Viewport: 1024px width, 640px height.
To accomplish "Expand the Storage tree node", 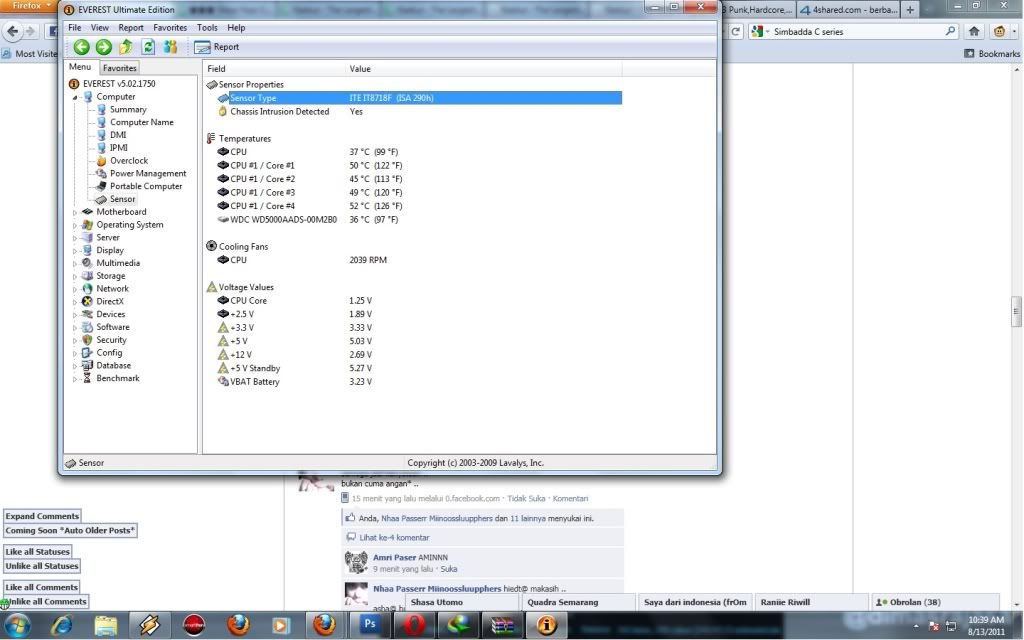I will click(x=74, y=276).
